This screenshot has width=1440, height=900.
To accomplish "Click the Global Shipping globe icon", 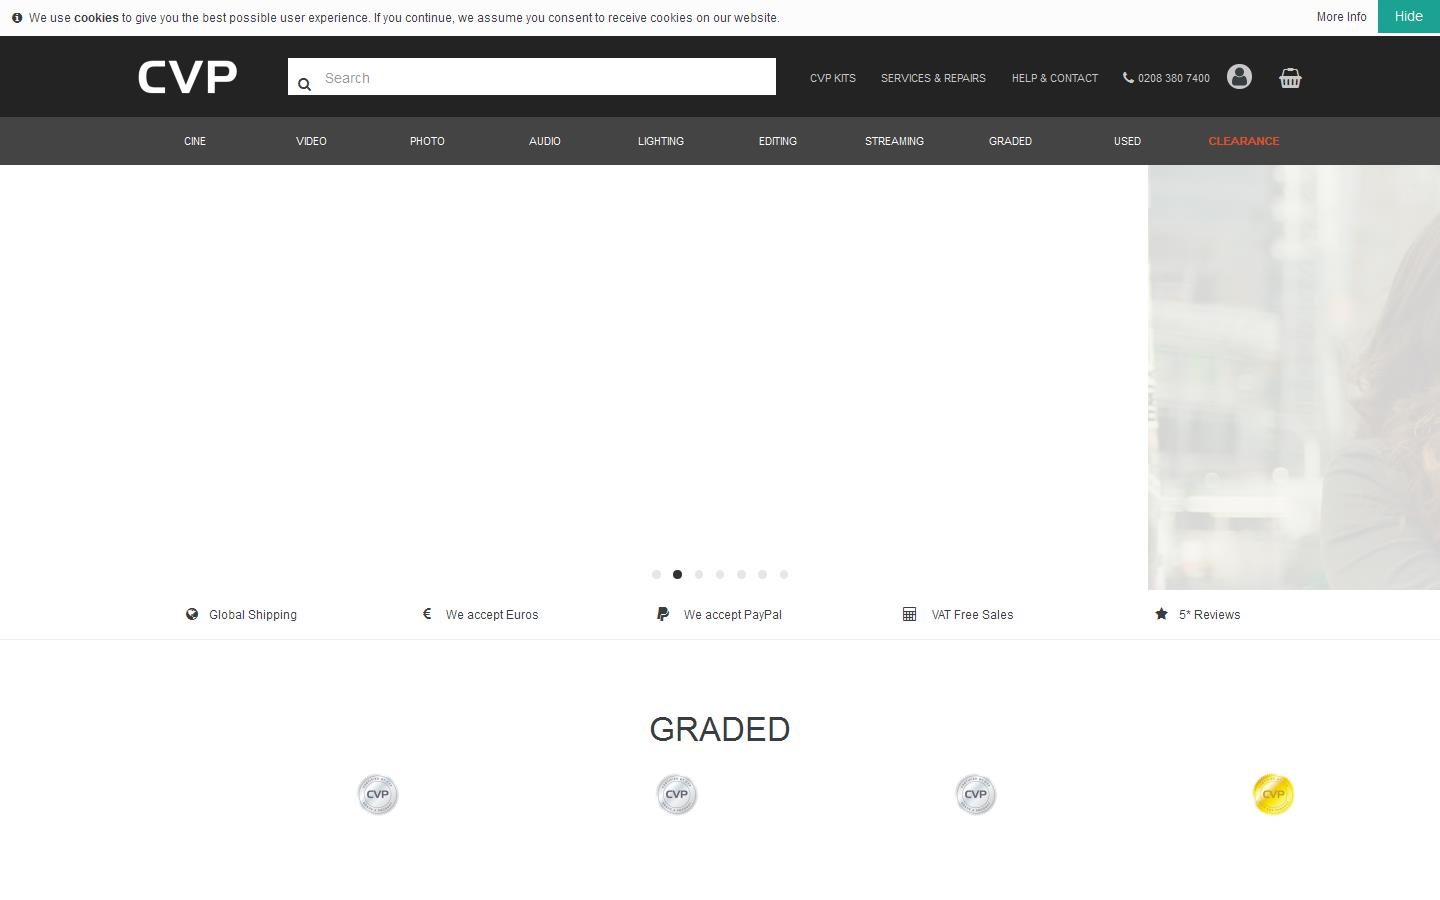I will click(191, 614).
